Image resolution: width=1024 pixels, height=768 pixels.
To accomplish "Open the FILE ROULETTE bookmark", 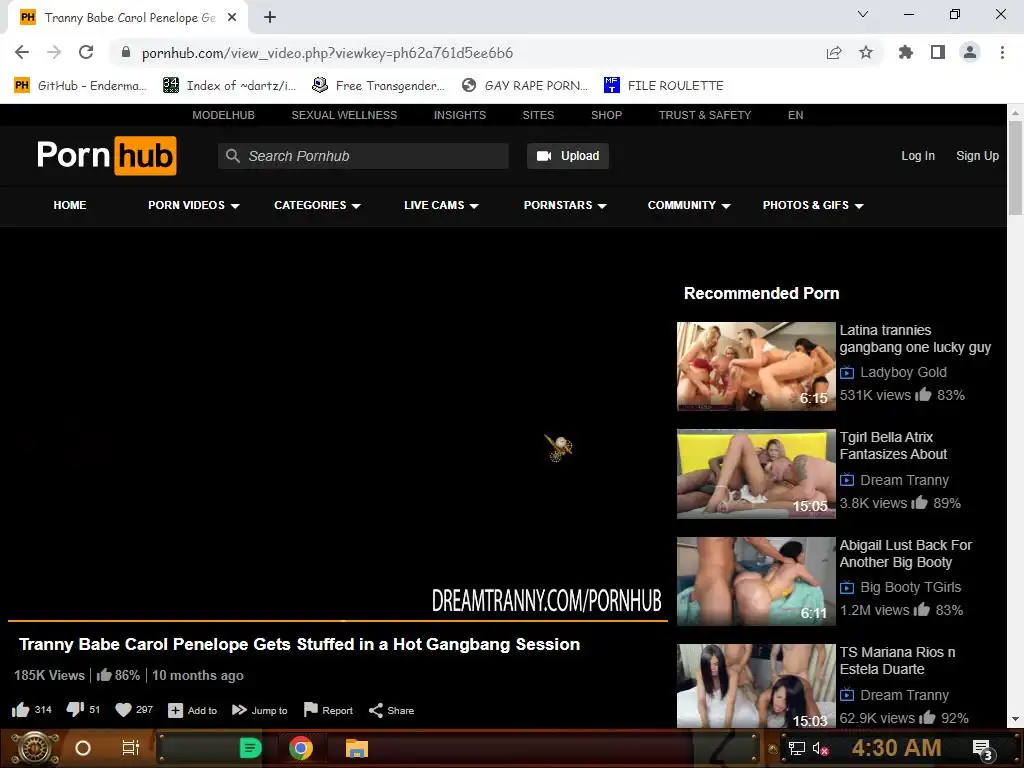I will tap(664, 86).
